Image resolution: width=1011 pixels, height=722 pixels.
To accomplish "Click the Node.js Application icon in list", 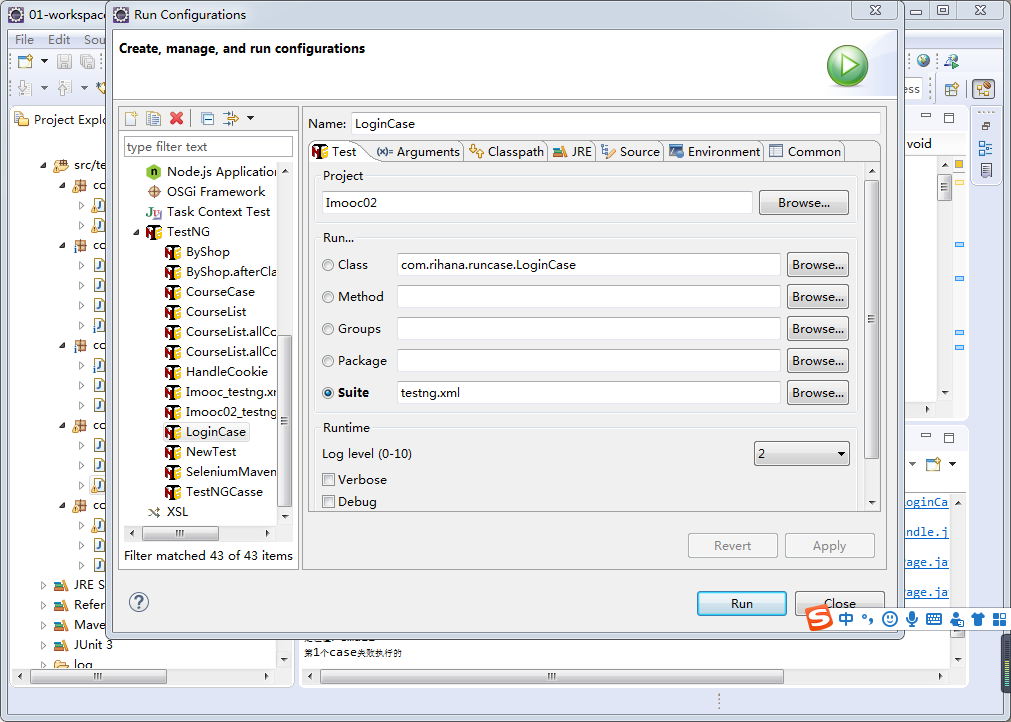I will tap(153, 172).
